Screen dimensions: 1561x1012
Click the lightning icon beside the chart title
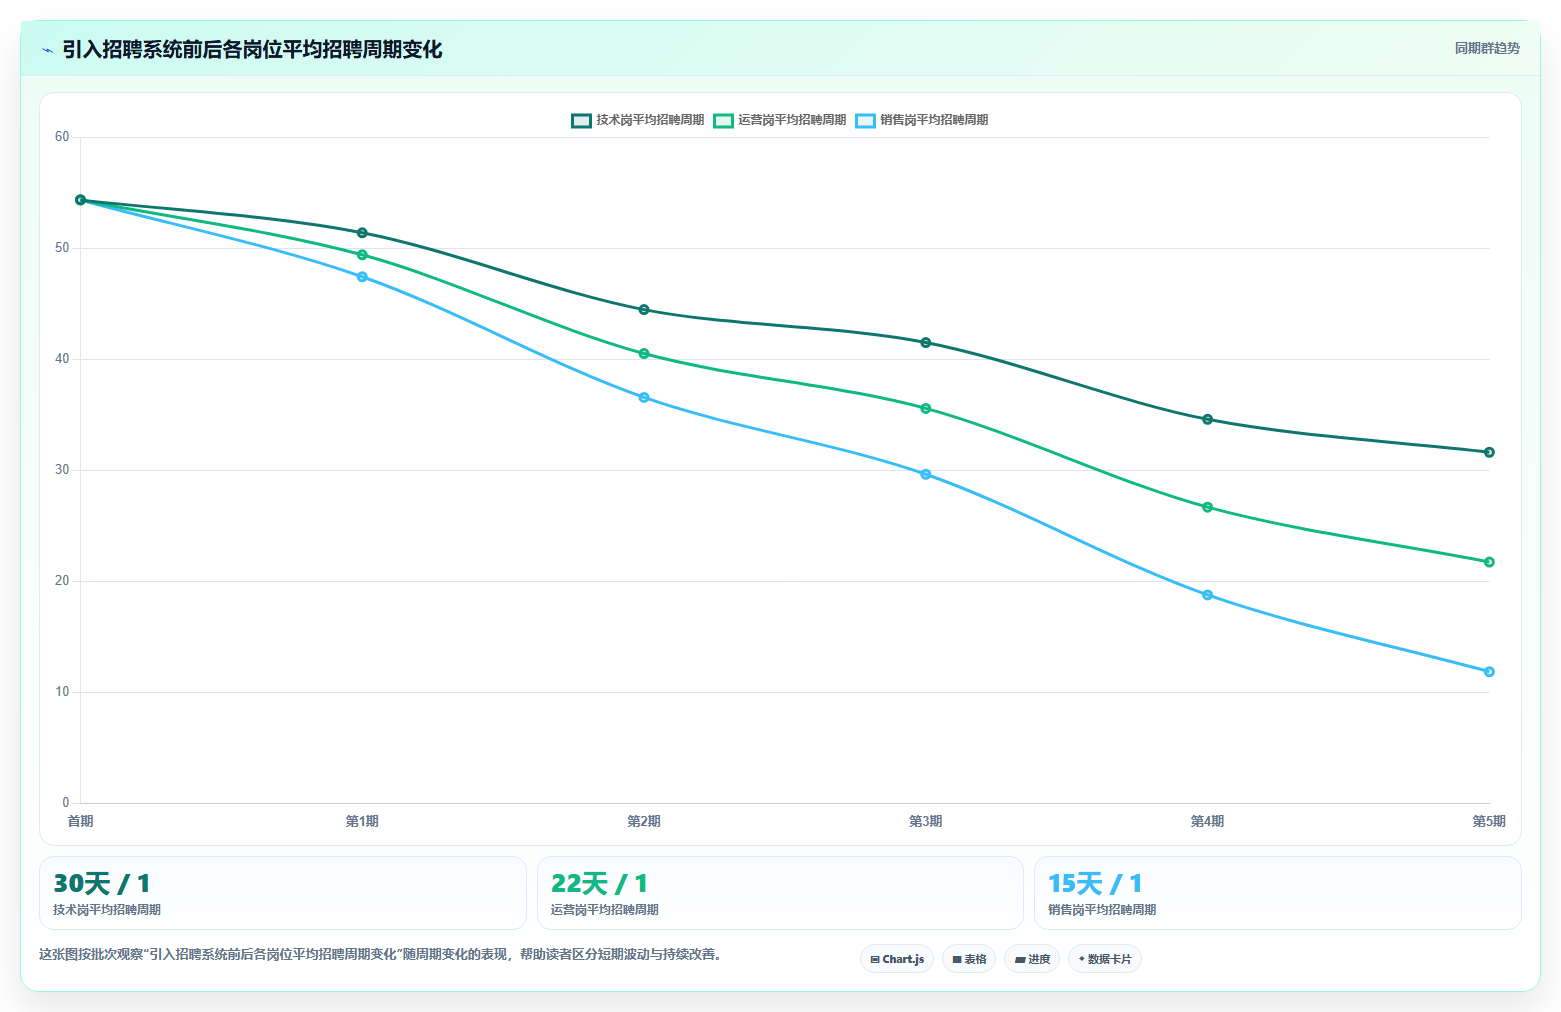47,50
